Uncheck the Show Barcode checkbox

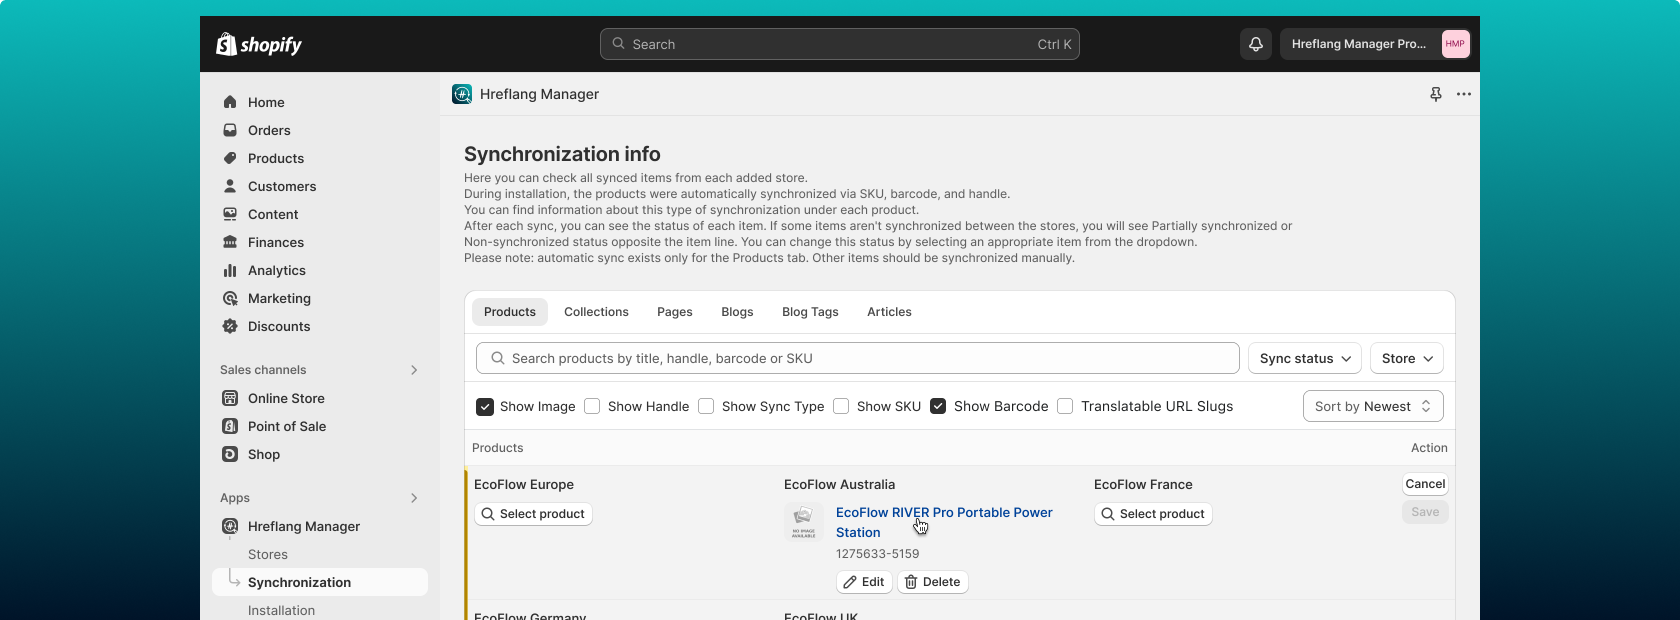point(938,406)
